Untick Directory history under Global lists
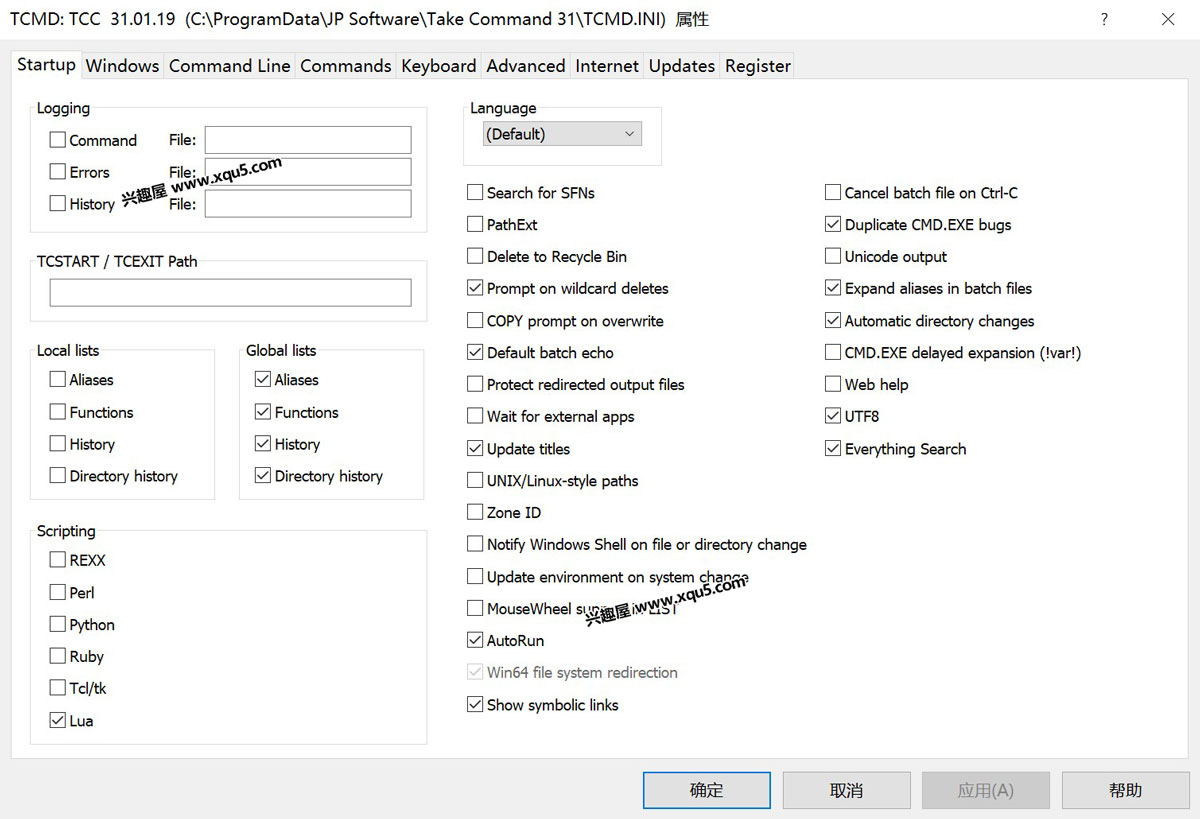Screen dimensions: 1200x819 263,476
